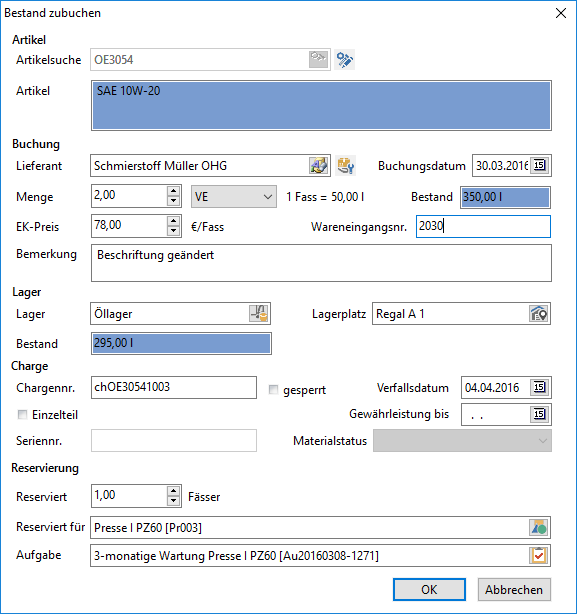Open the Gewährleistung bis calendar picker
The width and height of the screenshot is (577, 614).
tap(539, 414)
